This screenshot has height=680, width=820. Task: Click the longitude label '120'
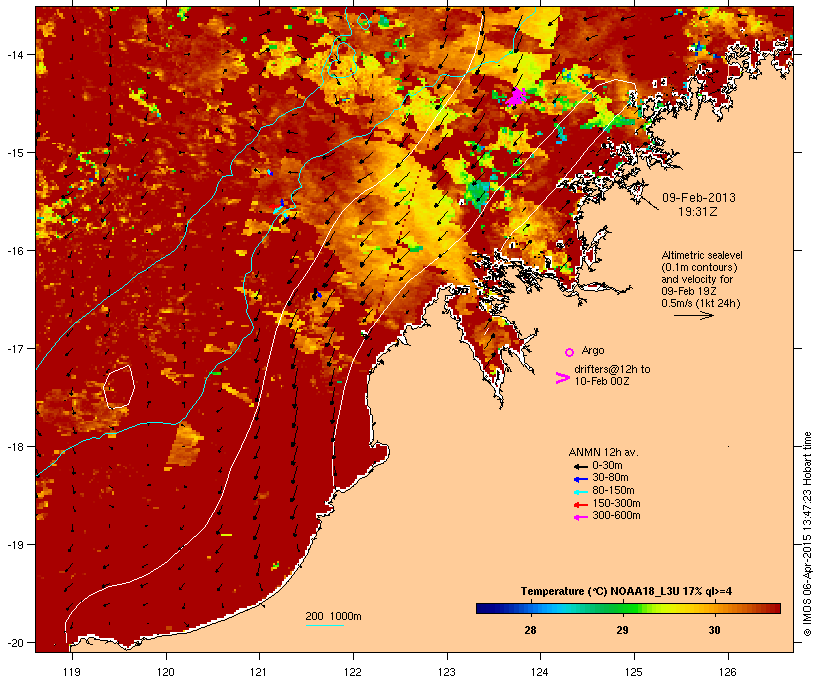166,672
